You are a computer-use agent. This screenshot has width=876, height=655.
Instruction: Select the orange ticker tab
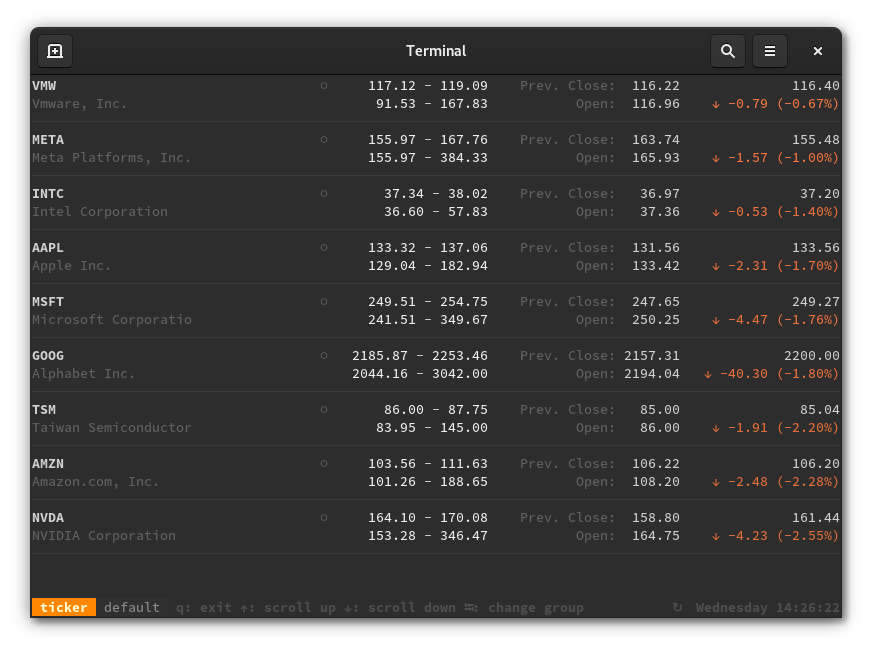(x=64, y=607)
